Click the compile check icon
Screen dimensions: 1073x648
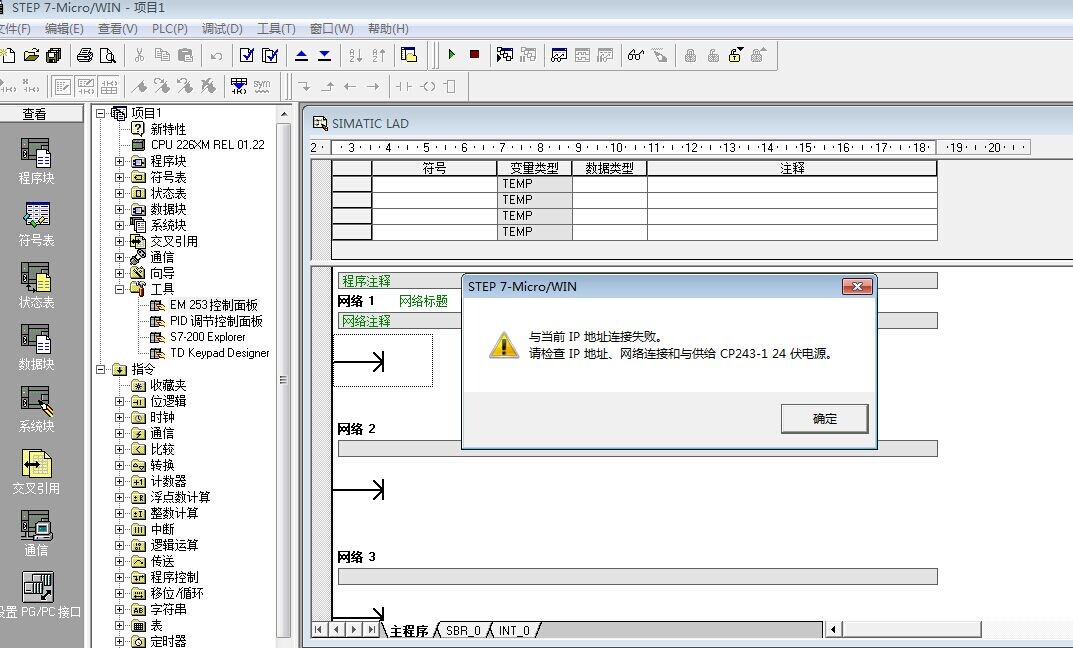click(x=247, y=55)
